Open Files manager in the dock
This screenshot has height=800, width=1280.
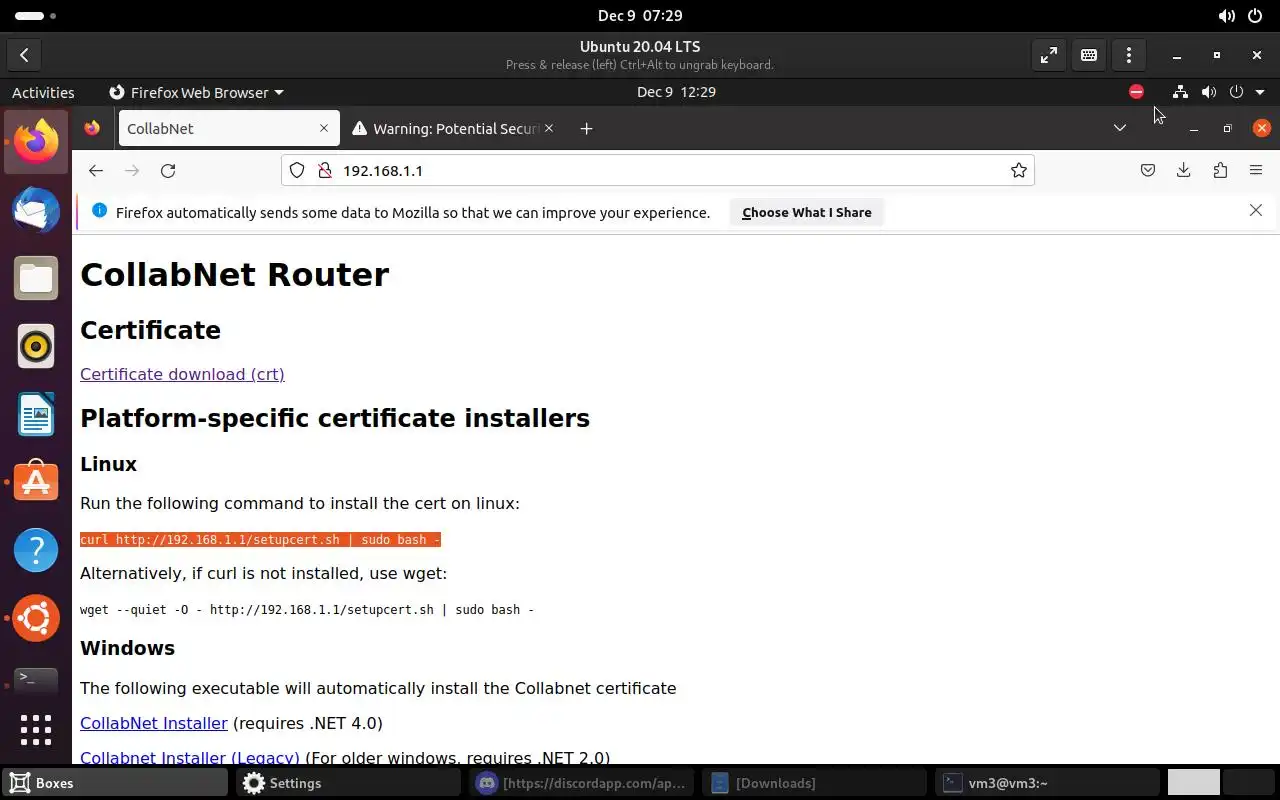36,278
